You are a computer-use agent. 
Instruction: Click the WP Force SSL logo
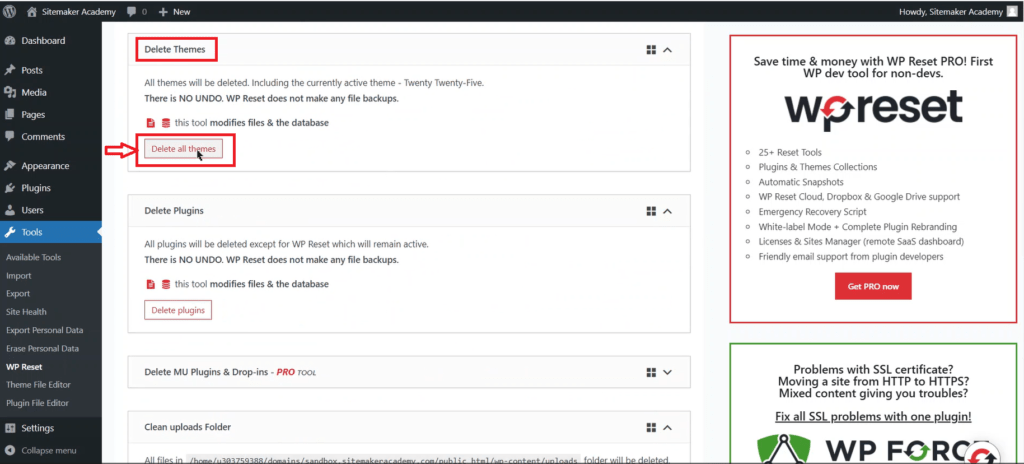coord(873,450)
